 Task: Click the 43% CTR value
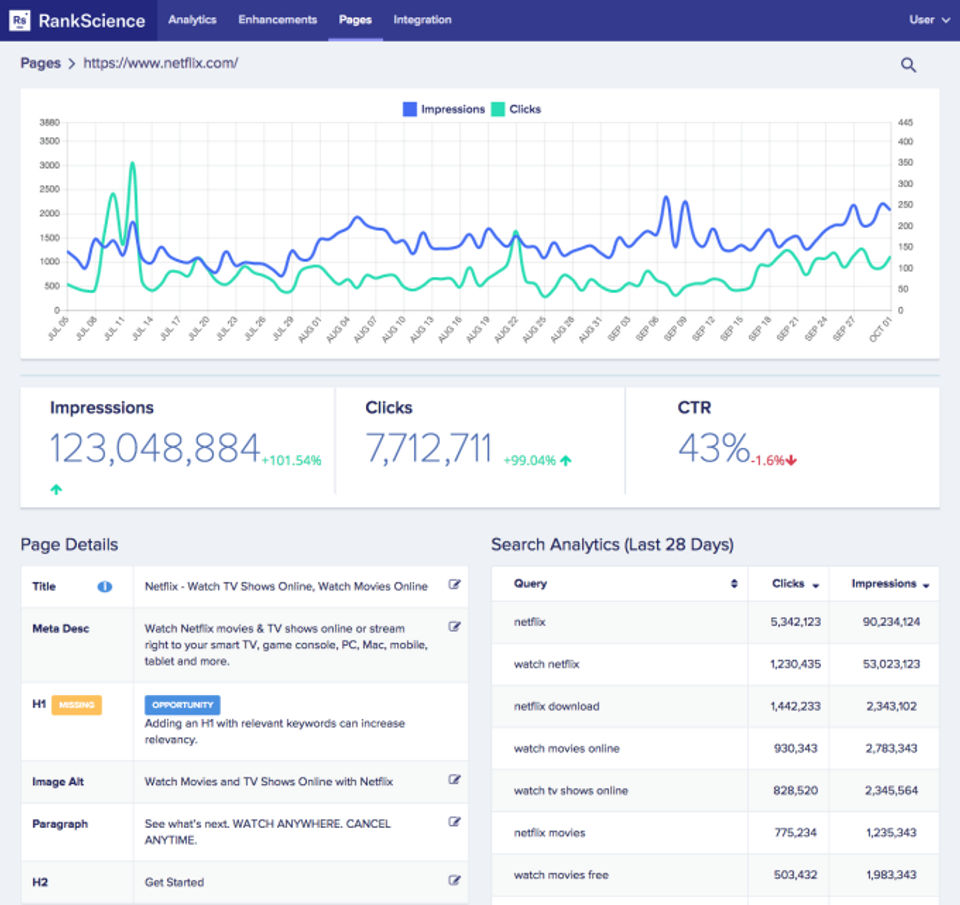coord(714,449)
